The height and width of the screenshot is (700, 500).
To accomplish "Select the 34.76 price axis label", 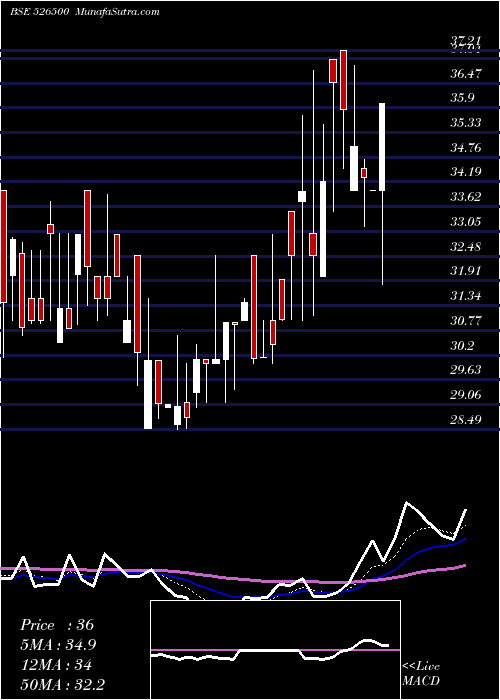I will pos(466,147).
